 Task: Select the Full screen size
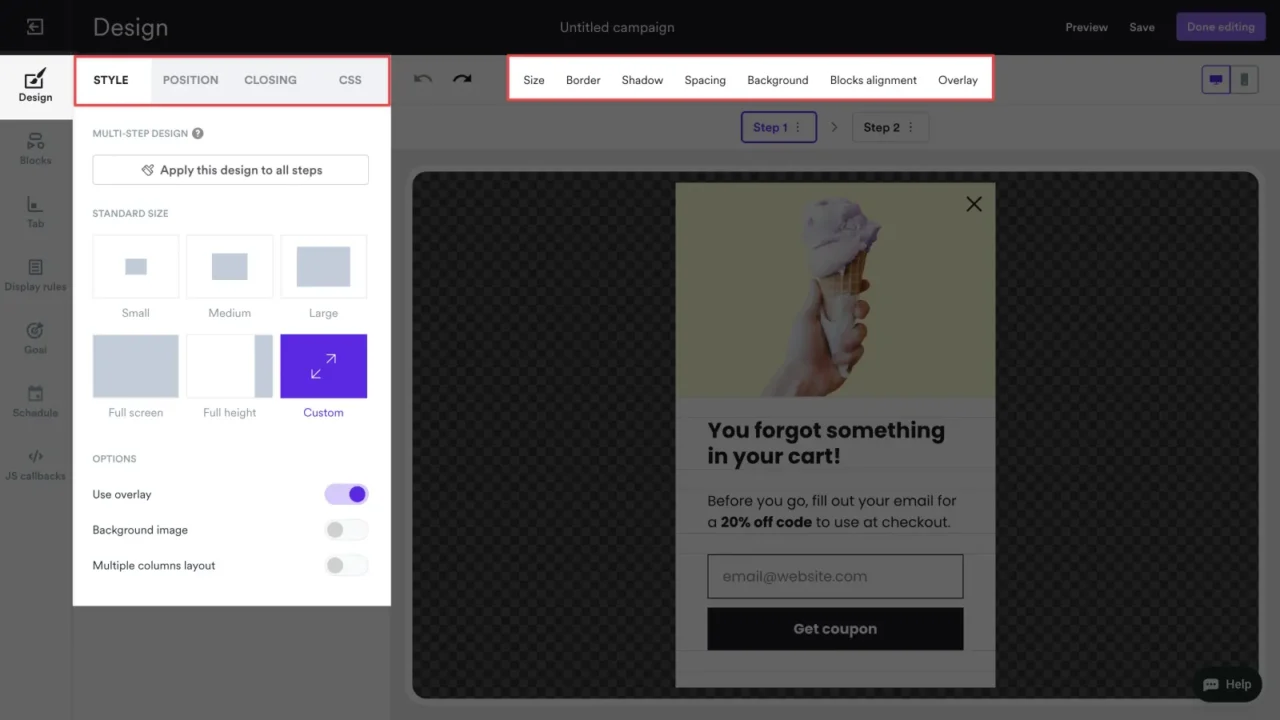pos(136,366)
